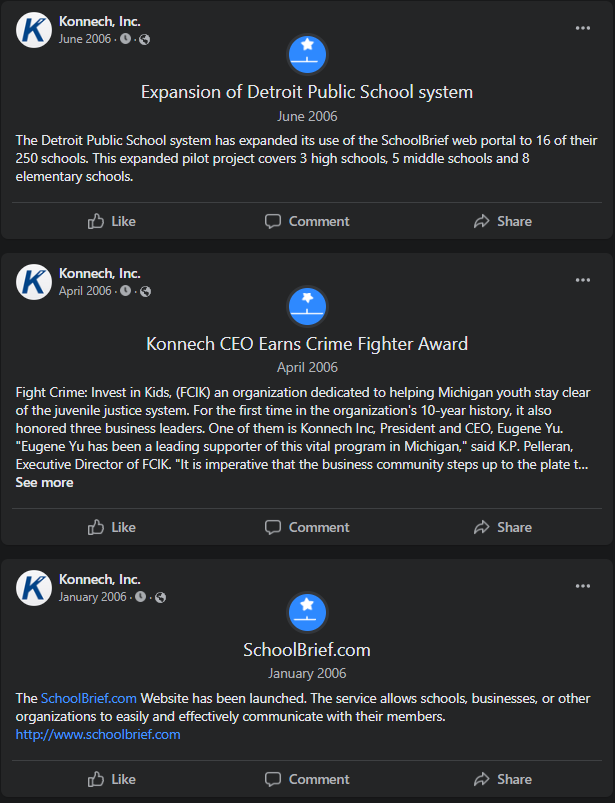
Task: Like the Konnech CEO Crime Fighter Award post
Action: (111, 527)
